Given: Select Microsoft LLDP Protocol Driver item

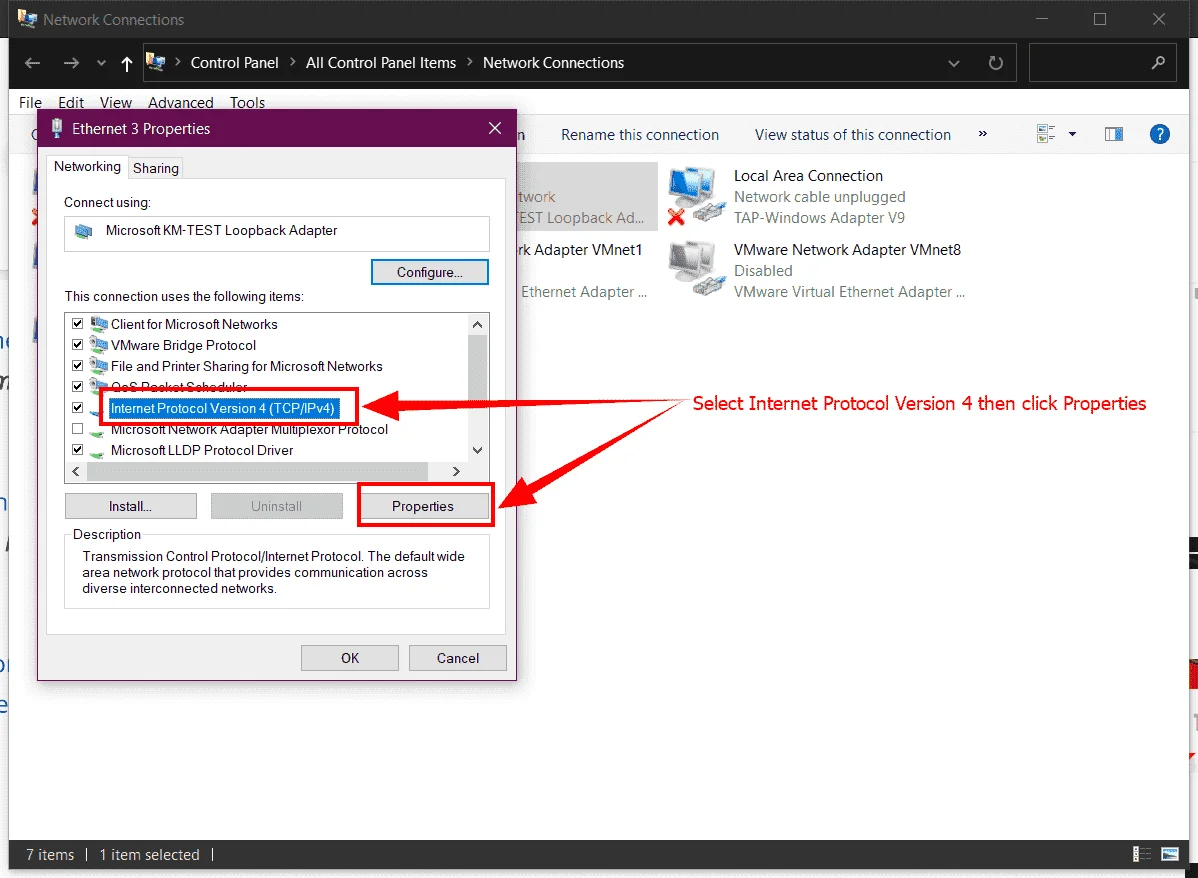Looking at the screenshot, I should point(202,450).
